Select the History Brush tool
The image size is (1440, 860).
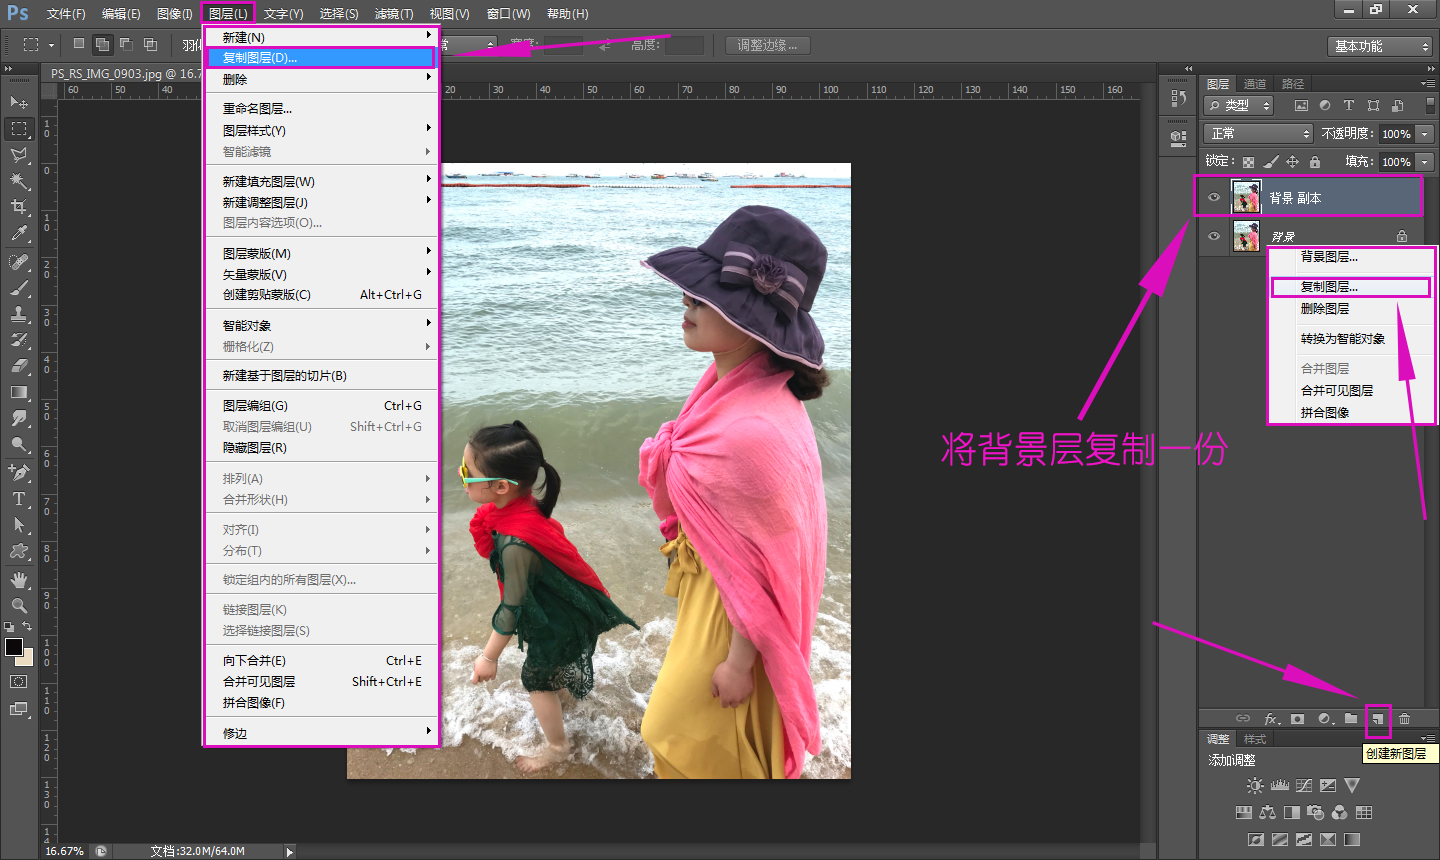19,340
